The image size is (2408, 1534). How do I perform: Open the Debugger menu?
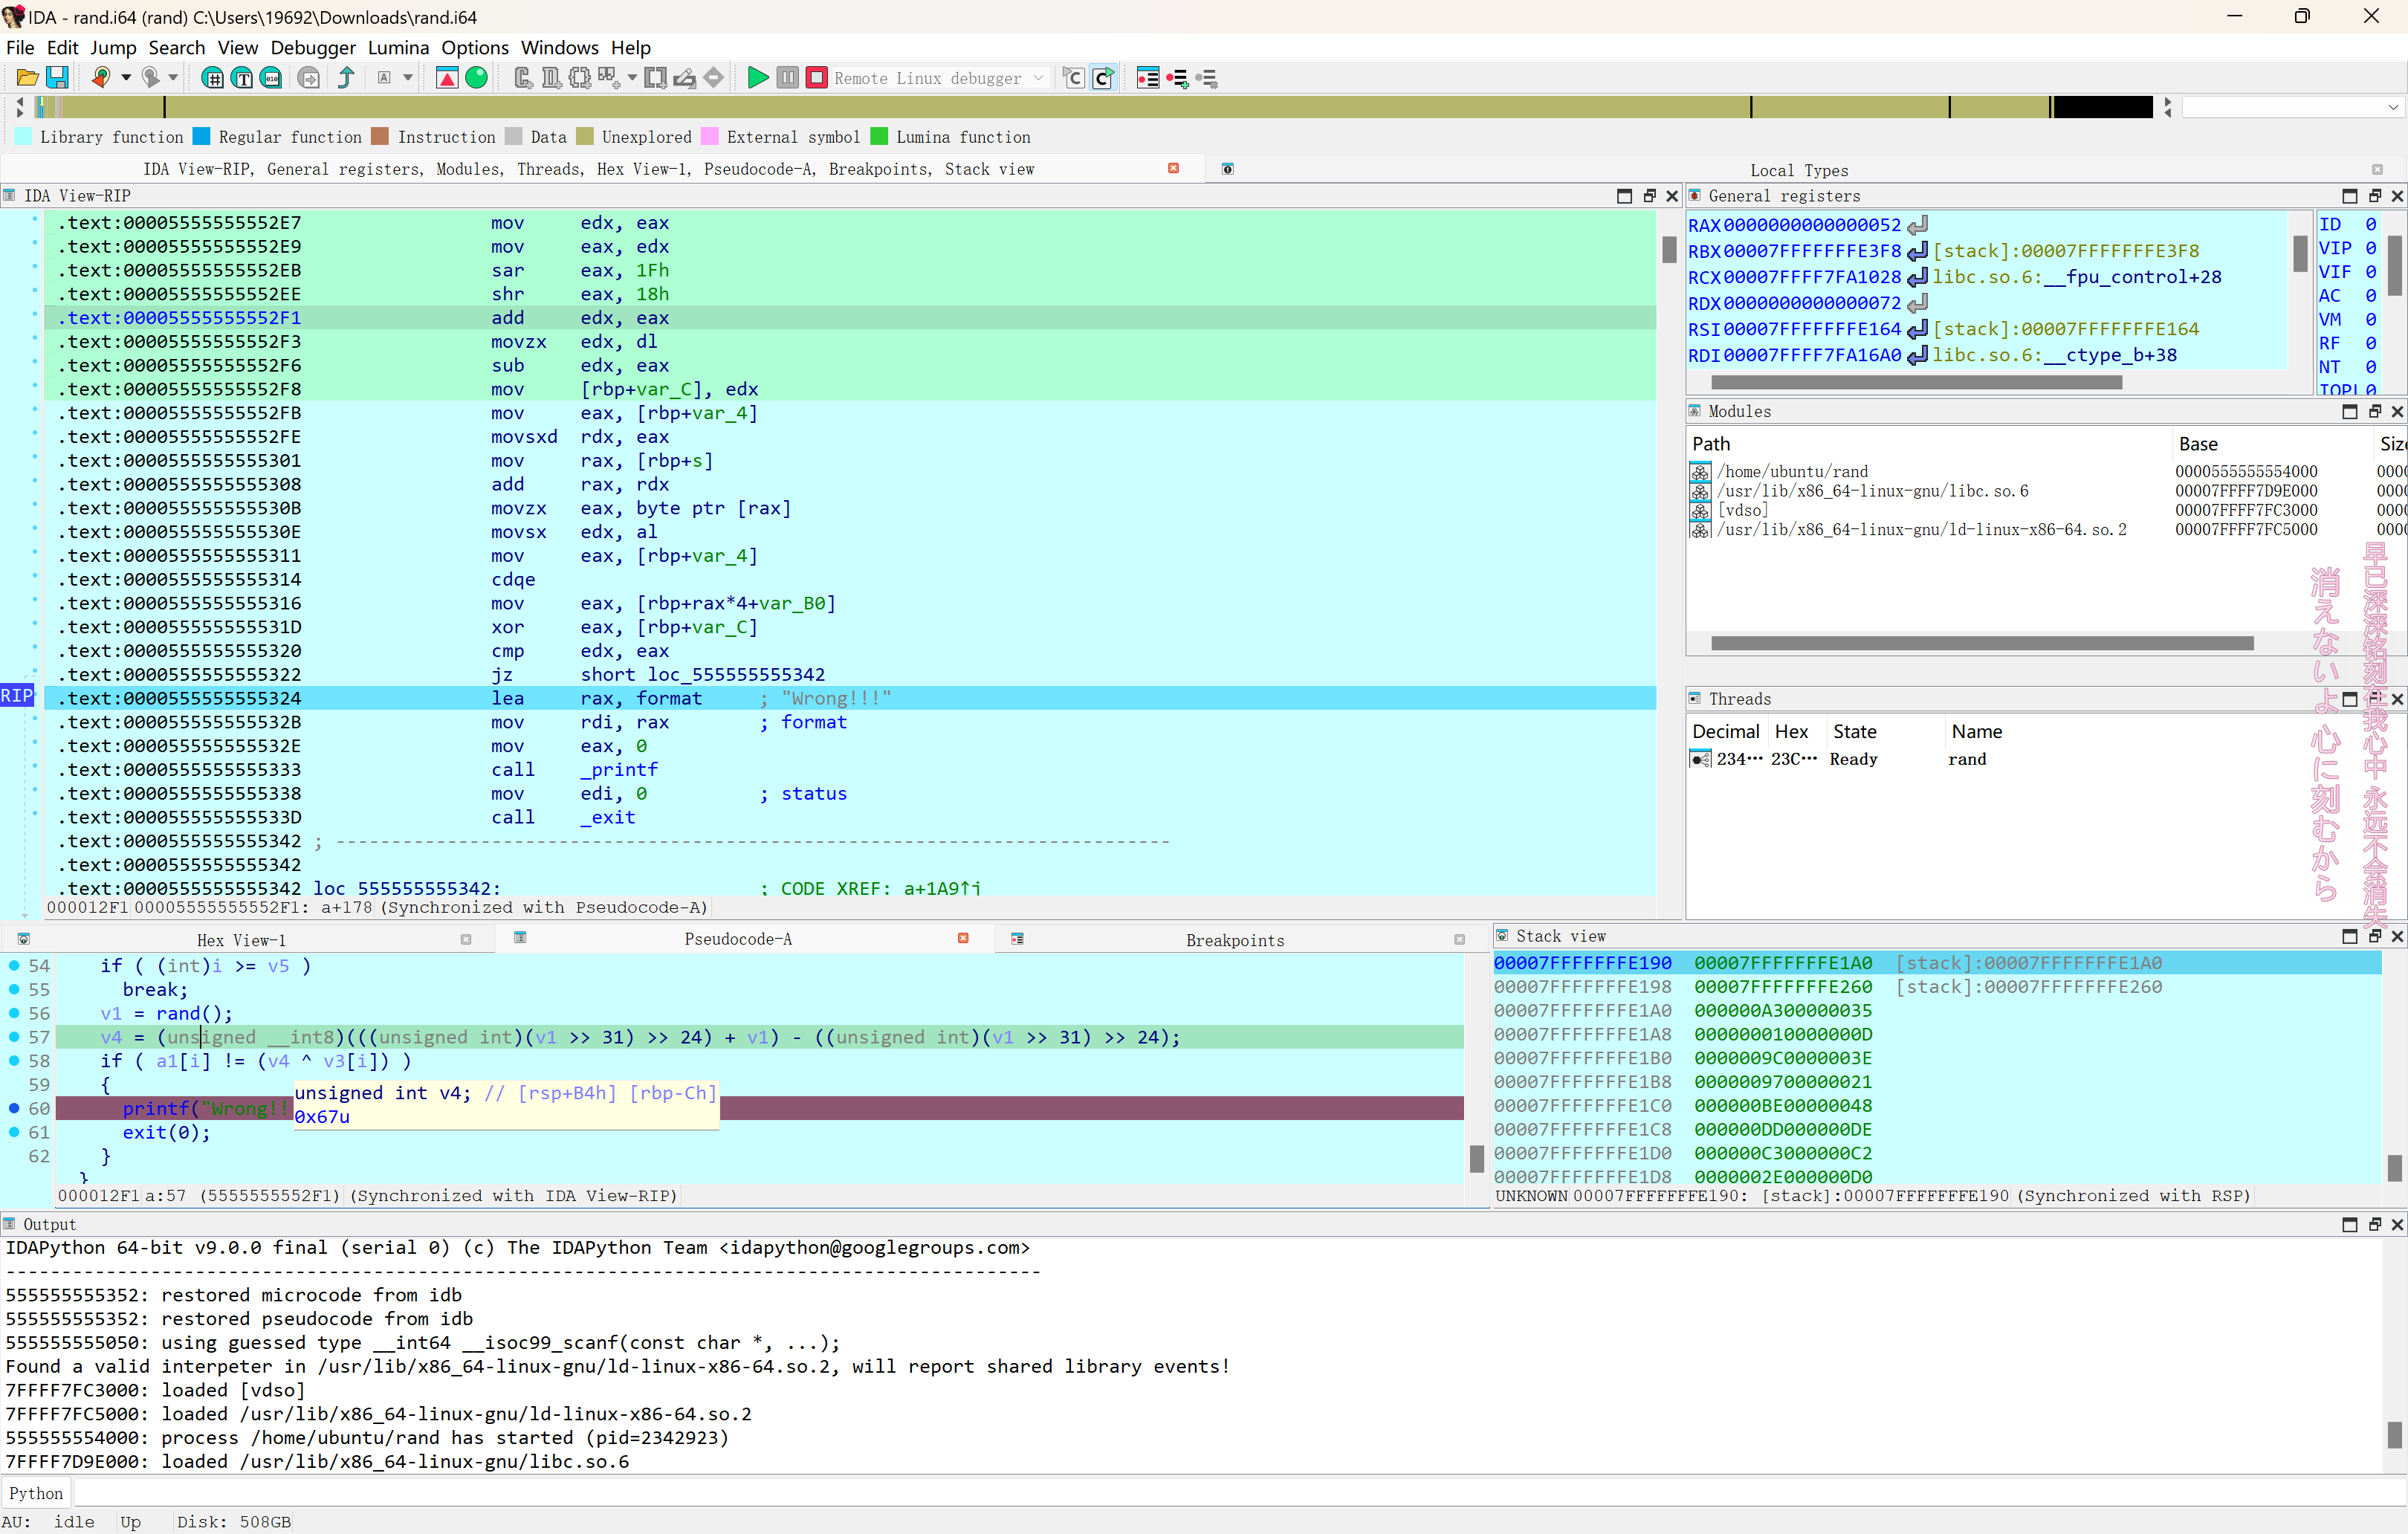[313, 47]
